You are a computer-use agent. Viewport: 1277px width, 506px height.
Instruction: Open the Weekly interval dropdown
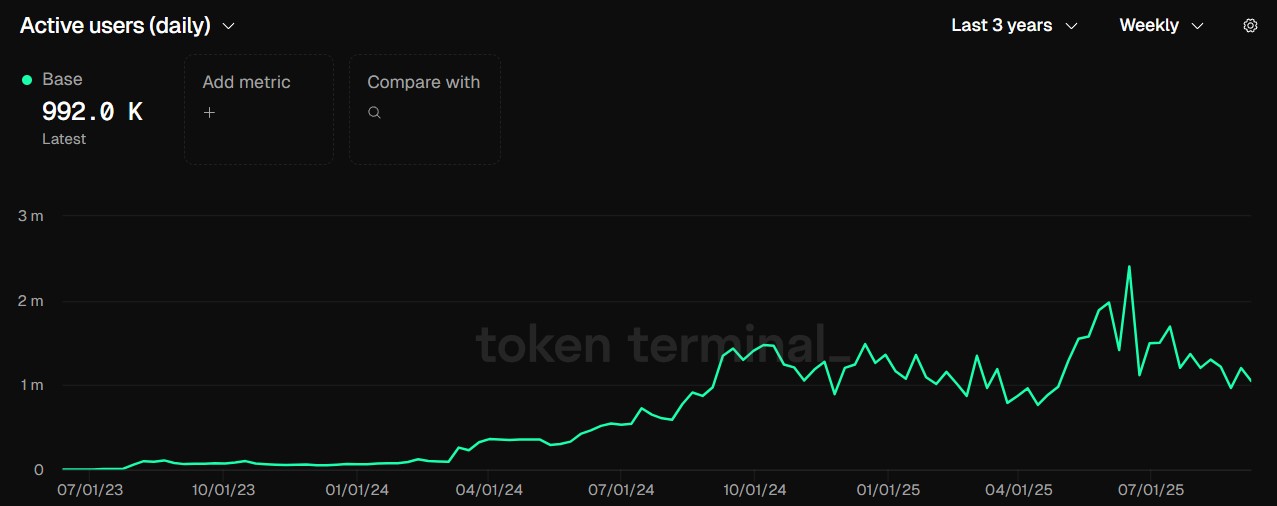click(1160, 26)
